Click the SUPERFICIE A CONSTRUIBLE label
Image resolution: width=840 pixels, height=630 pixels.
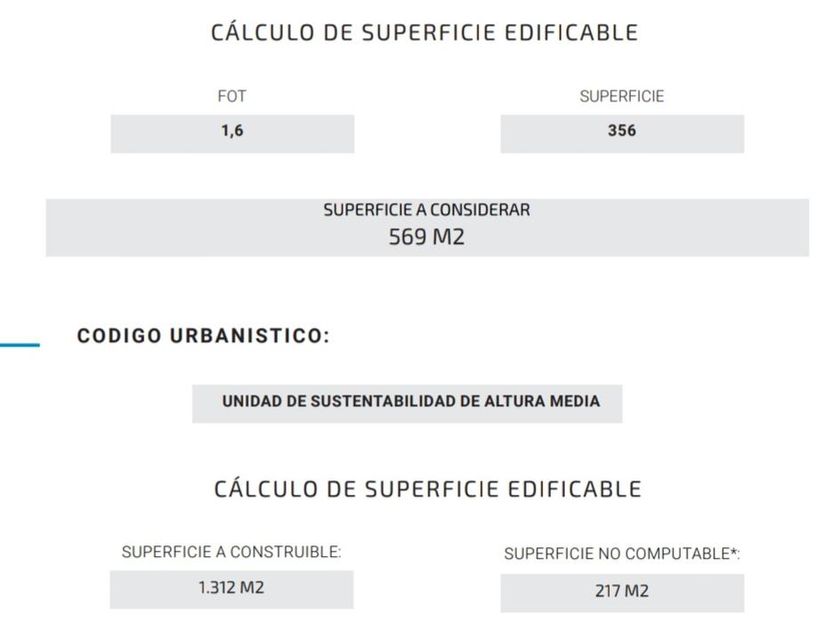coord(231,552)
